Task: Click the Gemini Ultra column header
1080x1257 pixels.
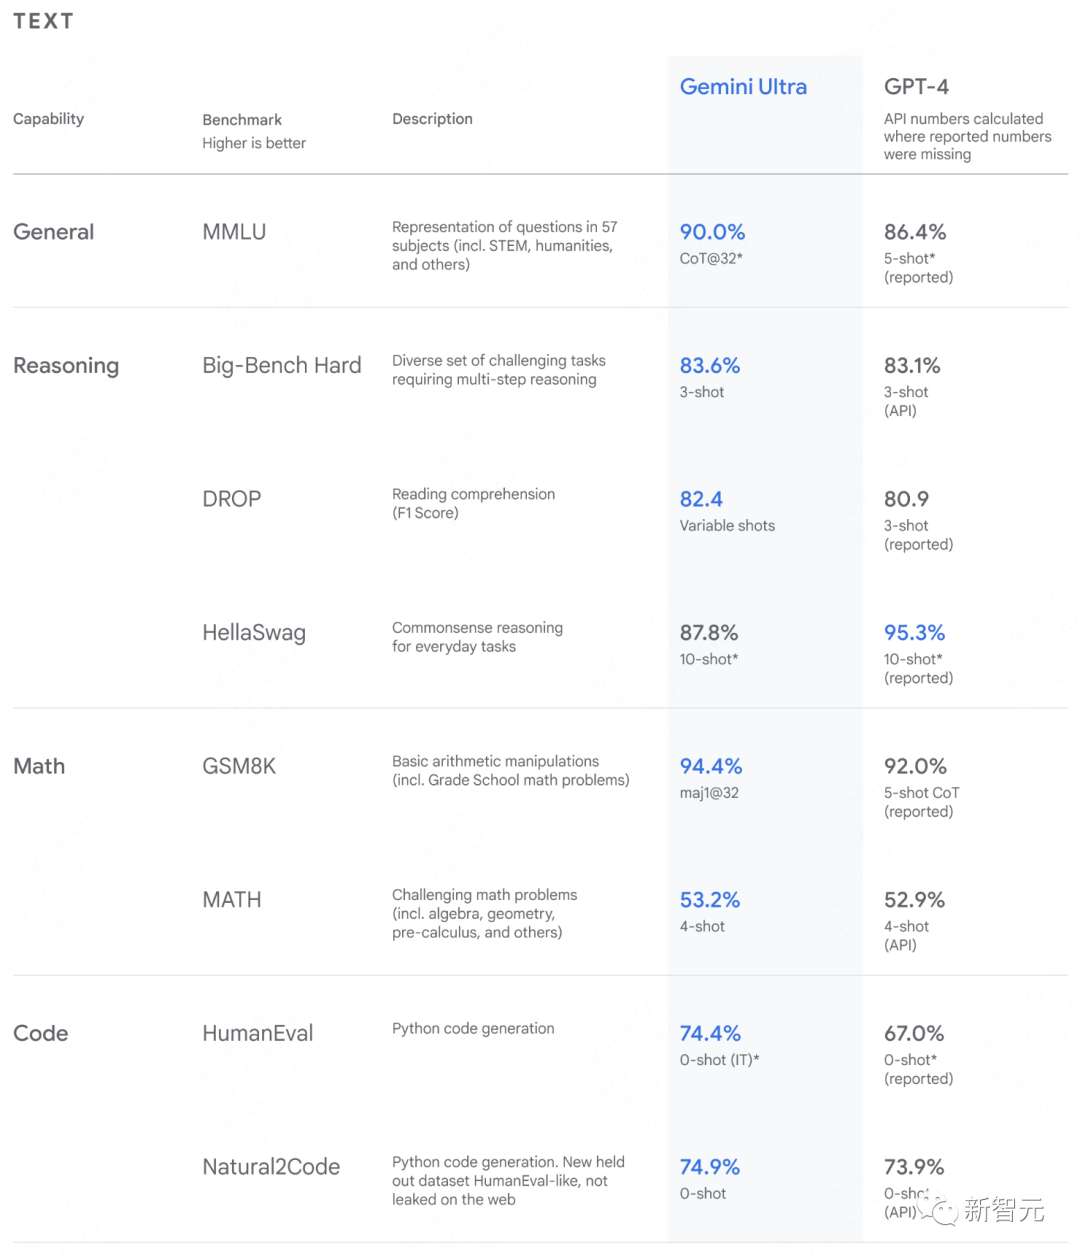Action: coord(743,87)
